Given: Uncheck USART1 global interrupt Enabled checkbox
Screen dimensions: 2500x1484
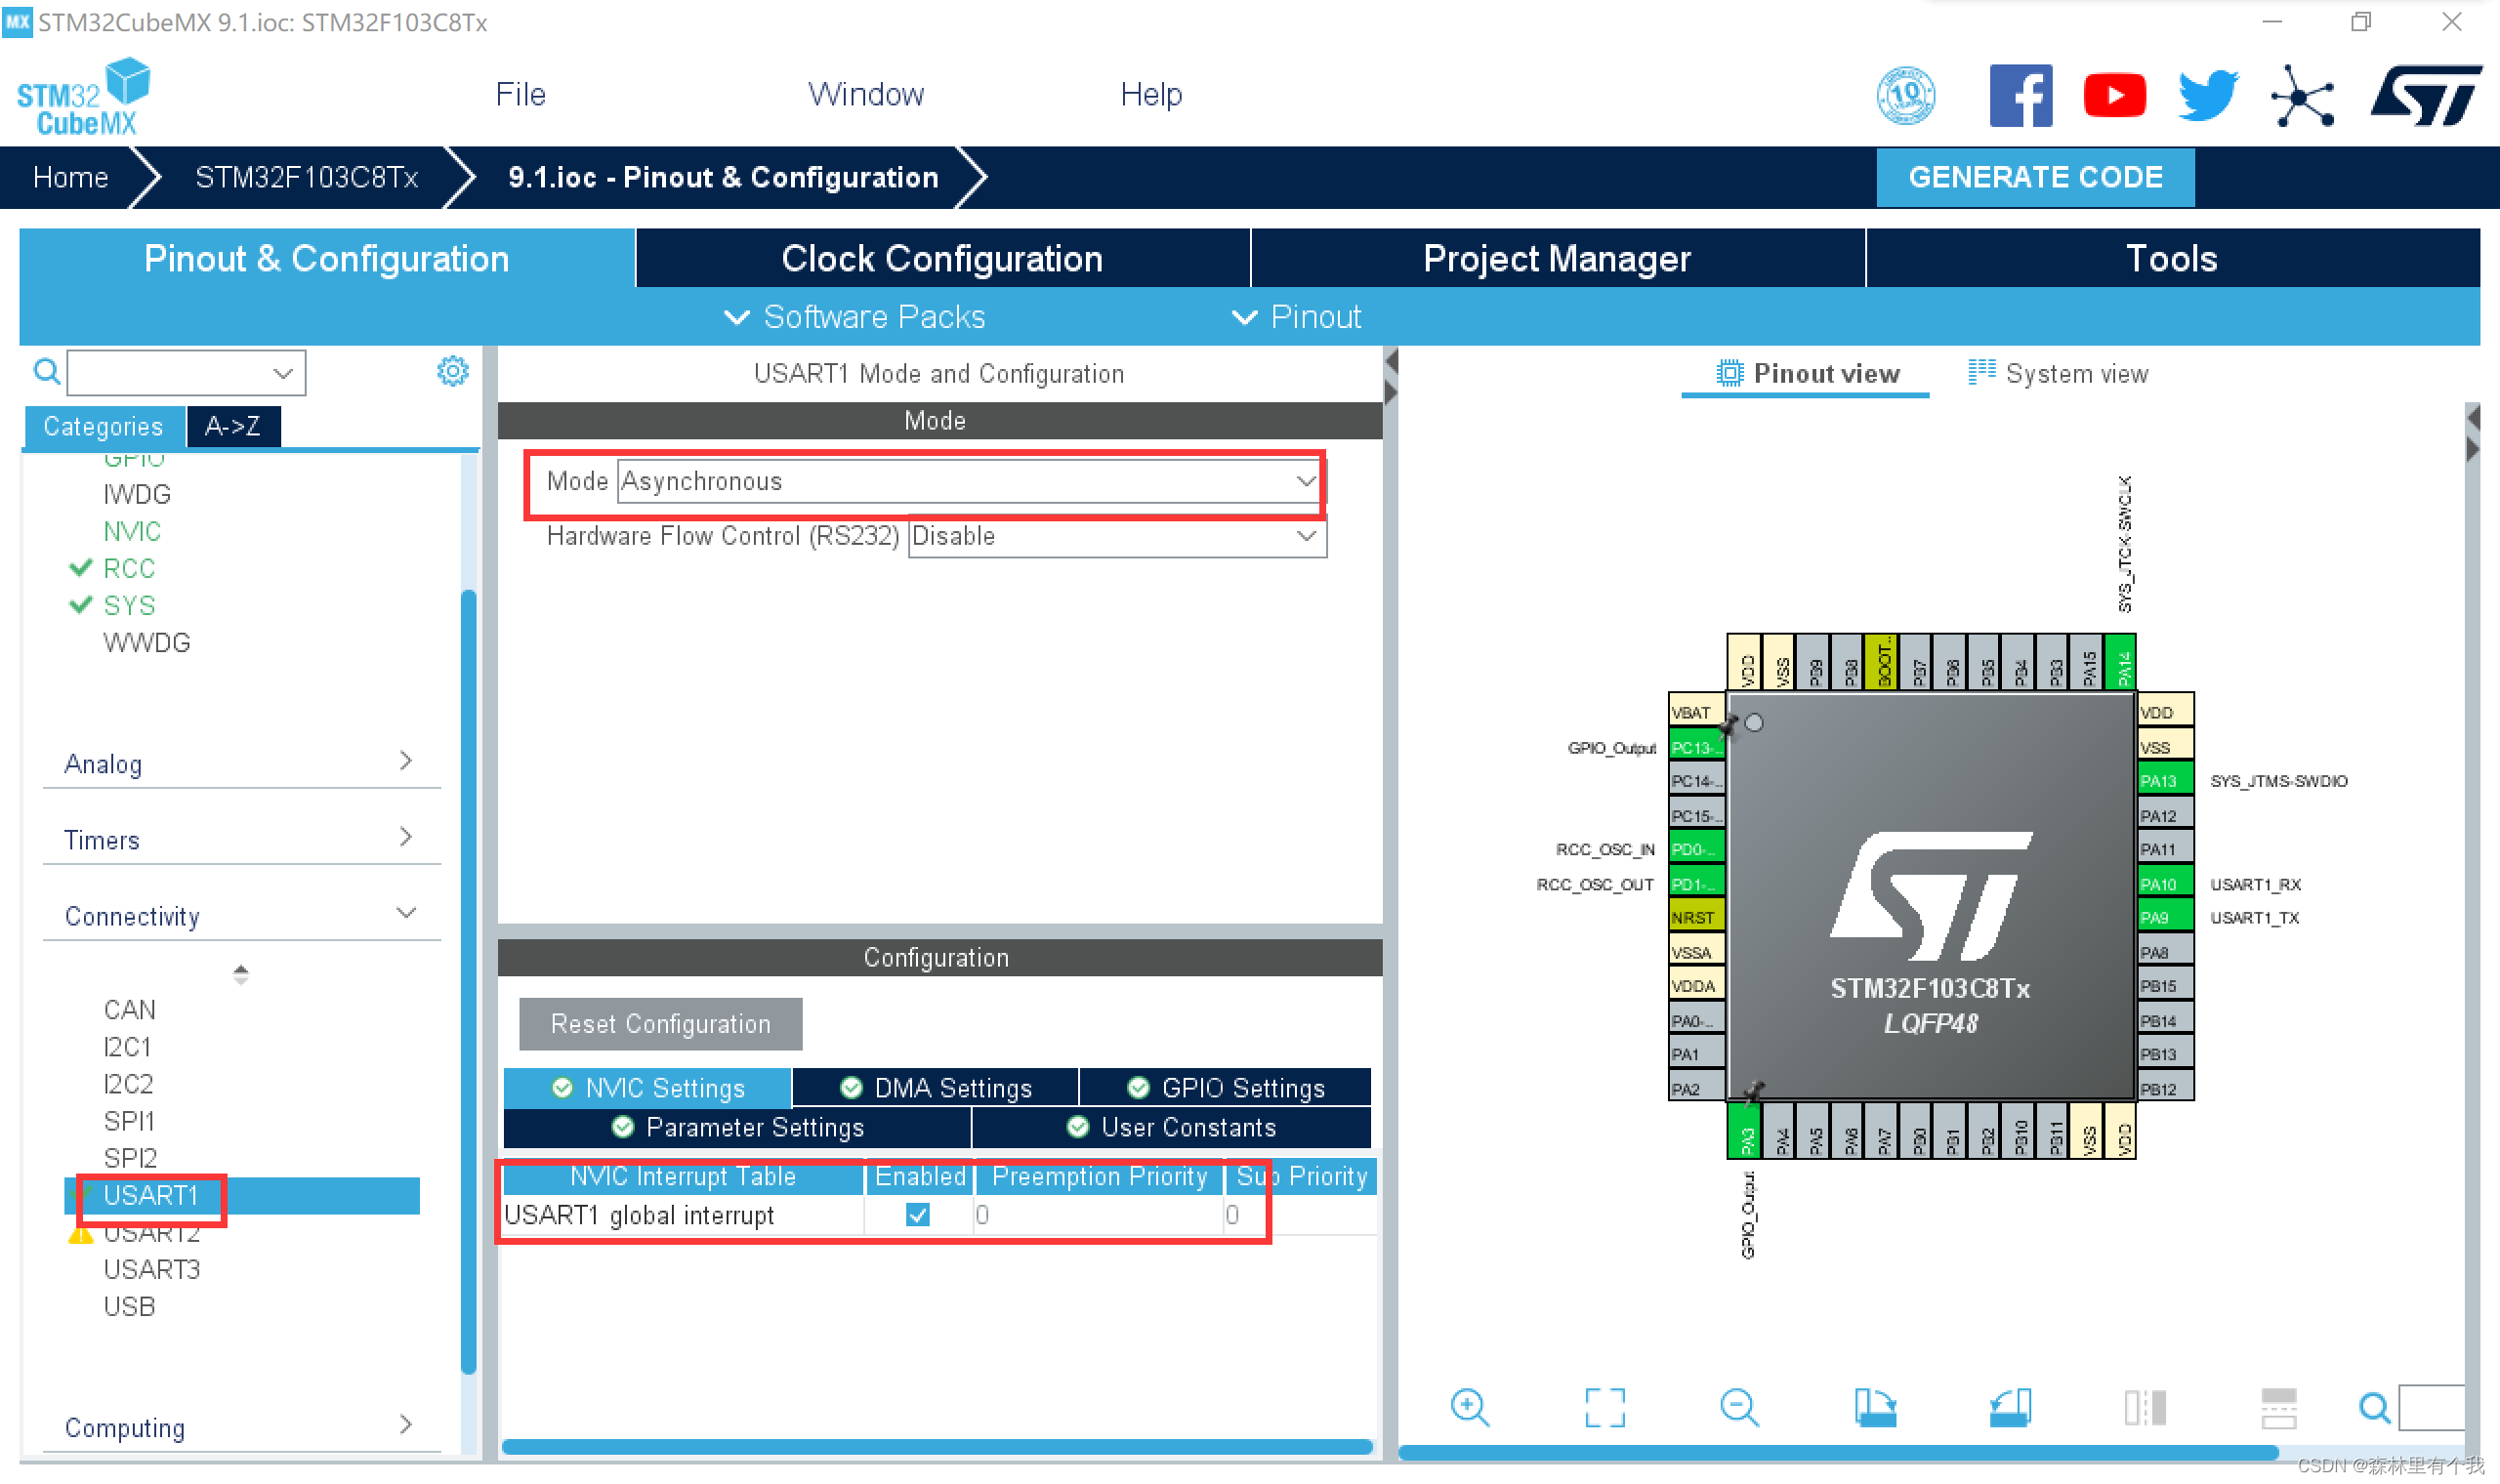Looking at the screenshot, I should coord(917,1215).
